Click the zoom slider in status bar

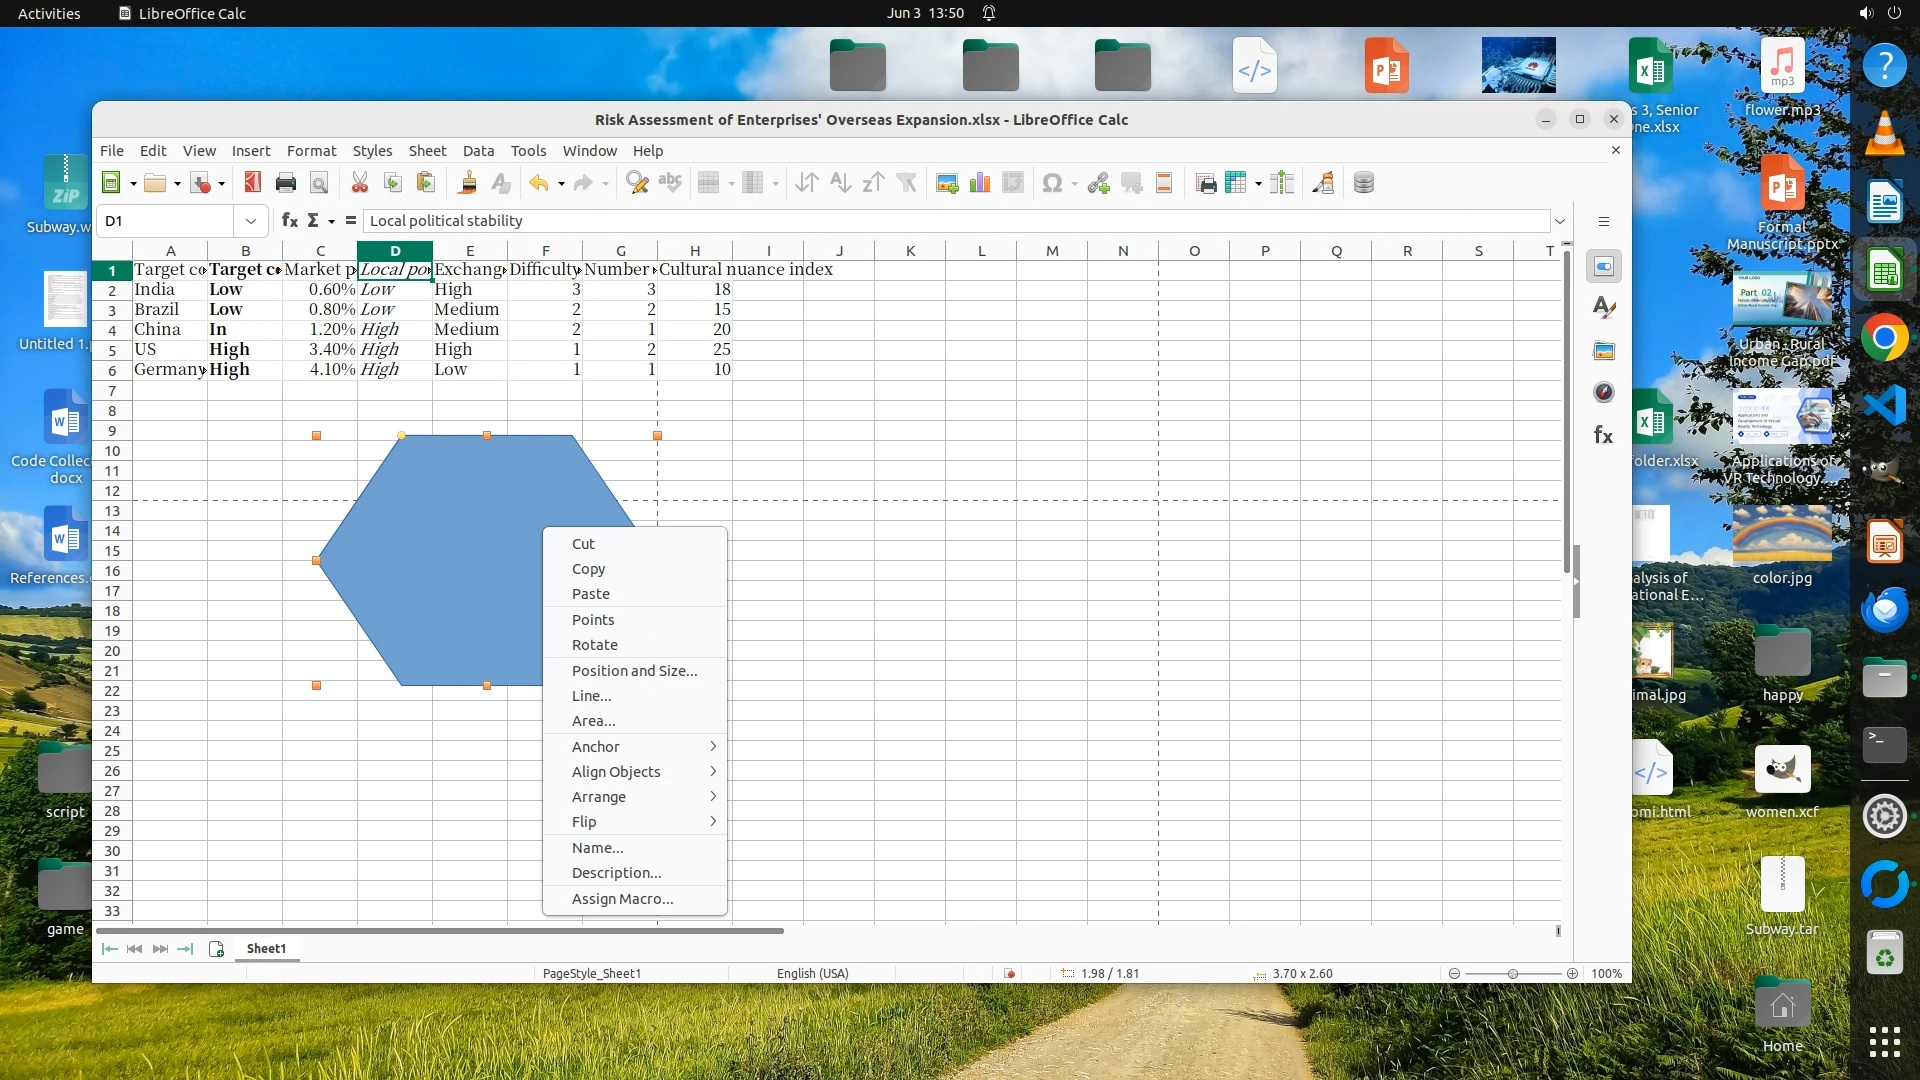pyautogui.click(x=1512, y=974)
